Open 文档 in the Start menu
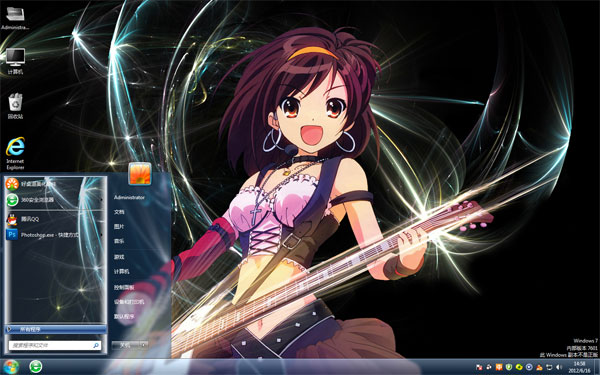Viewport: 600px width, 375px height. click(119, 212)
